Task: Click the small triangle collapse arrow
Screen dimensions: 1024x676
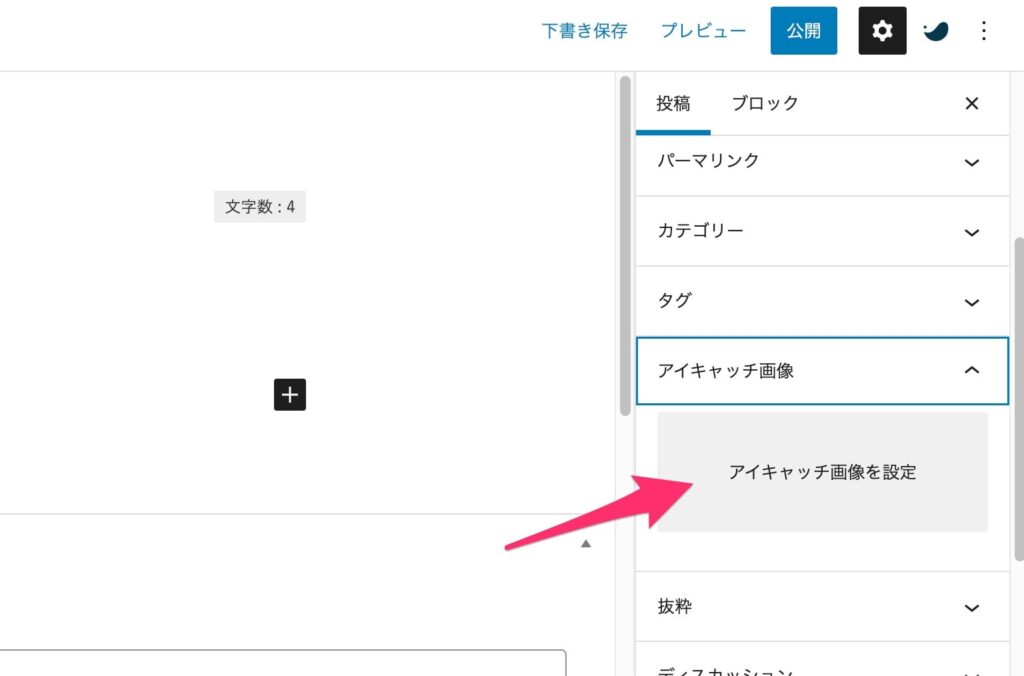Action: coord(586,543)
